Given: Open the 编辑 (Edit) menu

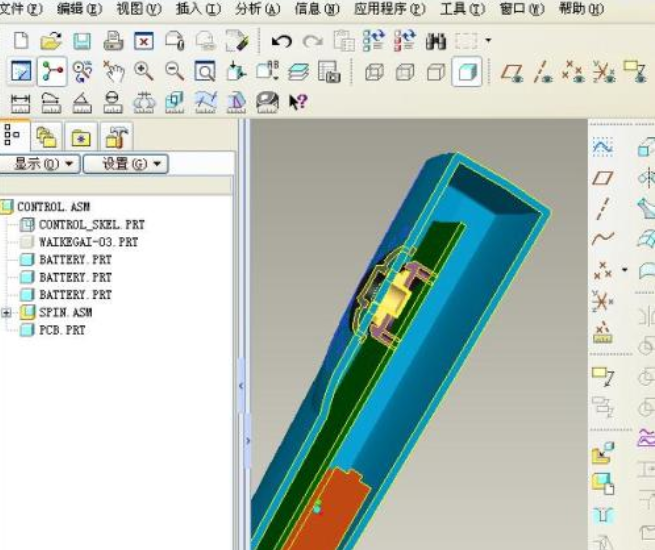Looking at the screenshot, I should point(79,8).
